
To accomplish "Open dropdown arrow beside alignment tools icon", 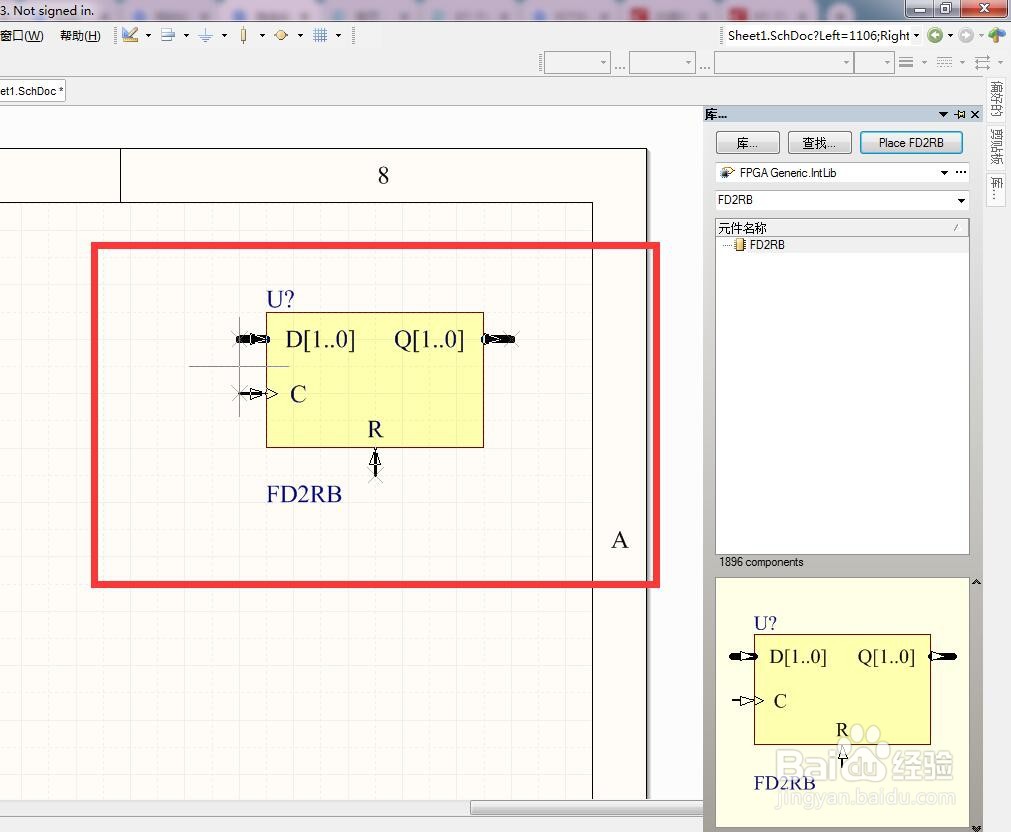I will coord(186,35).
